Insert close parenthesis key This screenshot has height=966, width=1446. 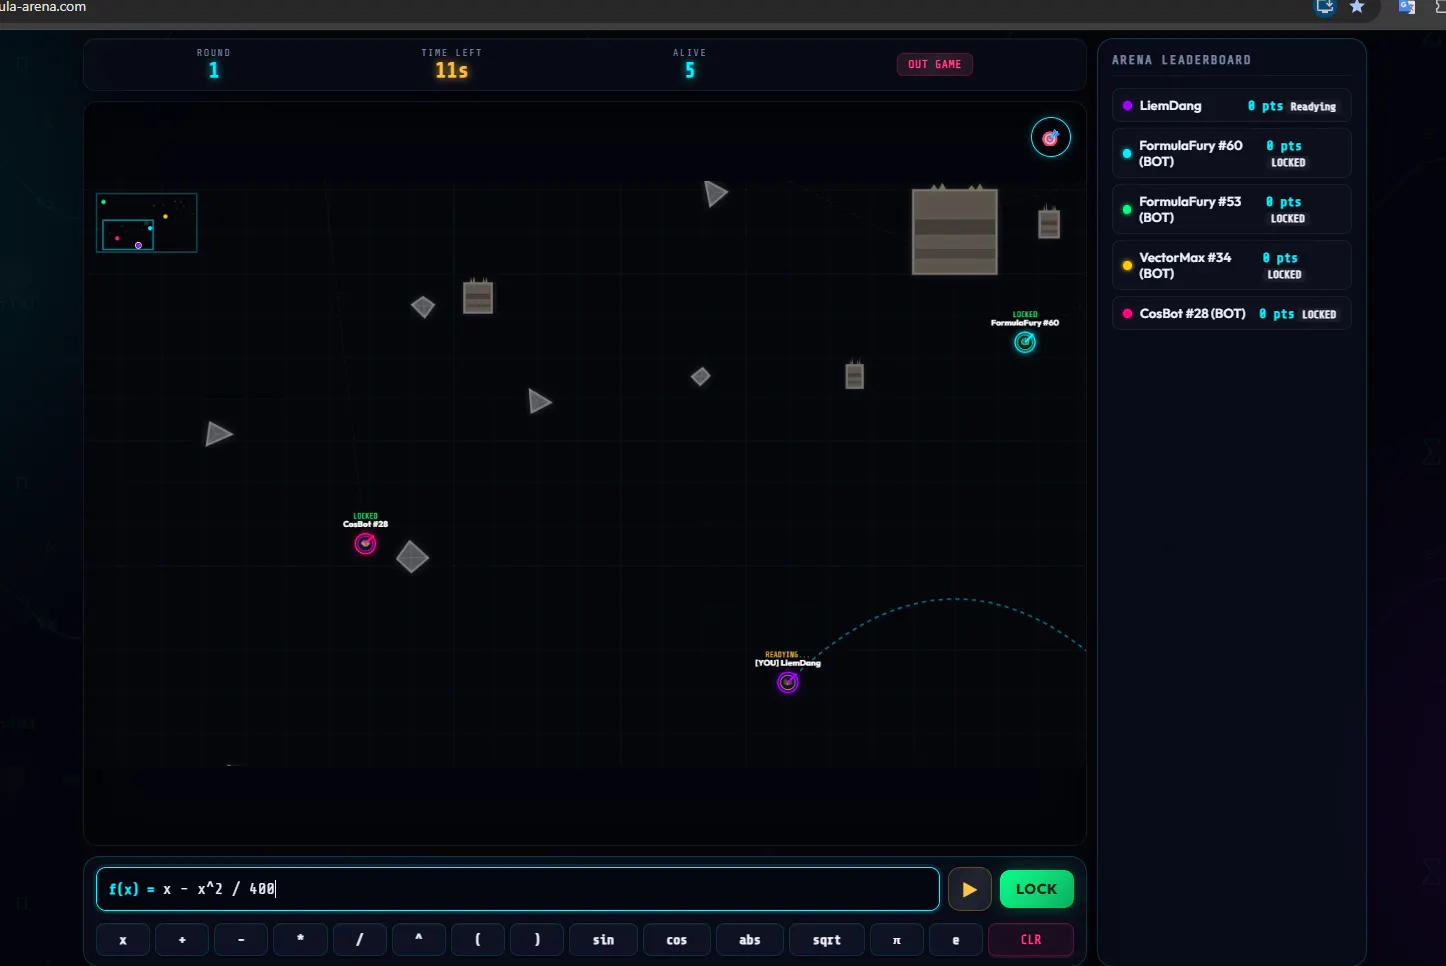[537, 940]
